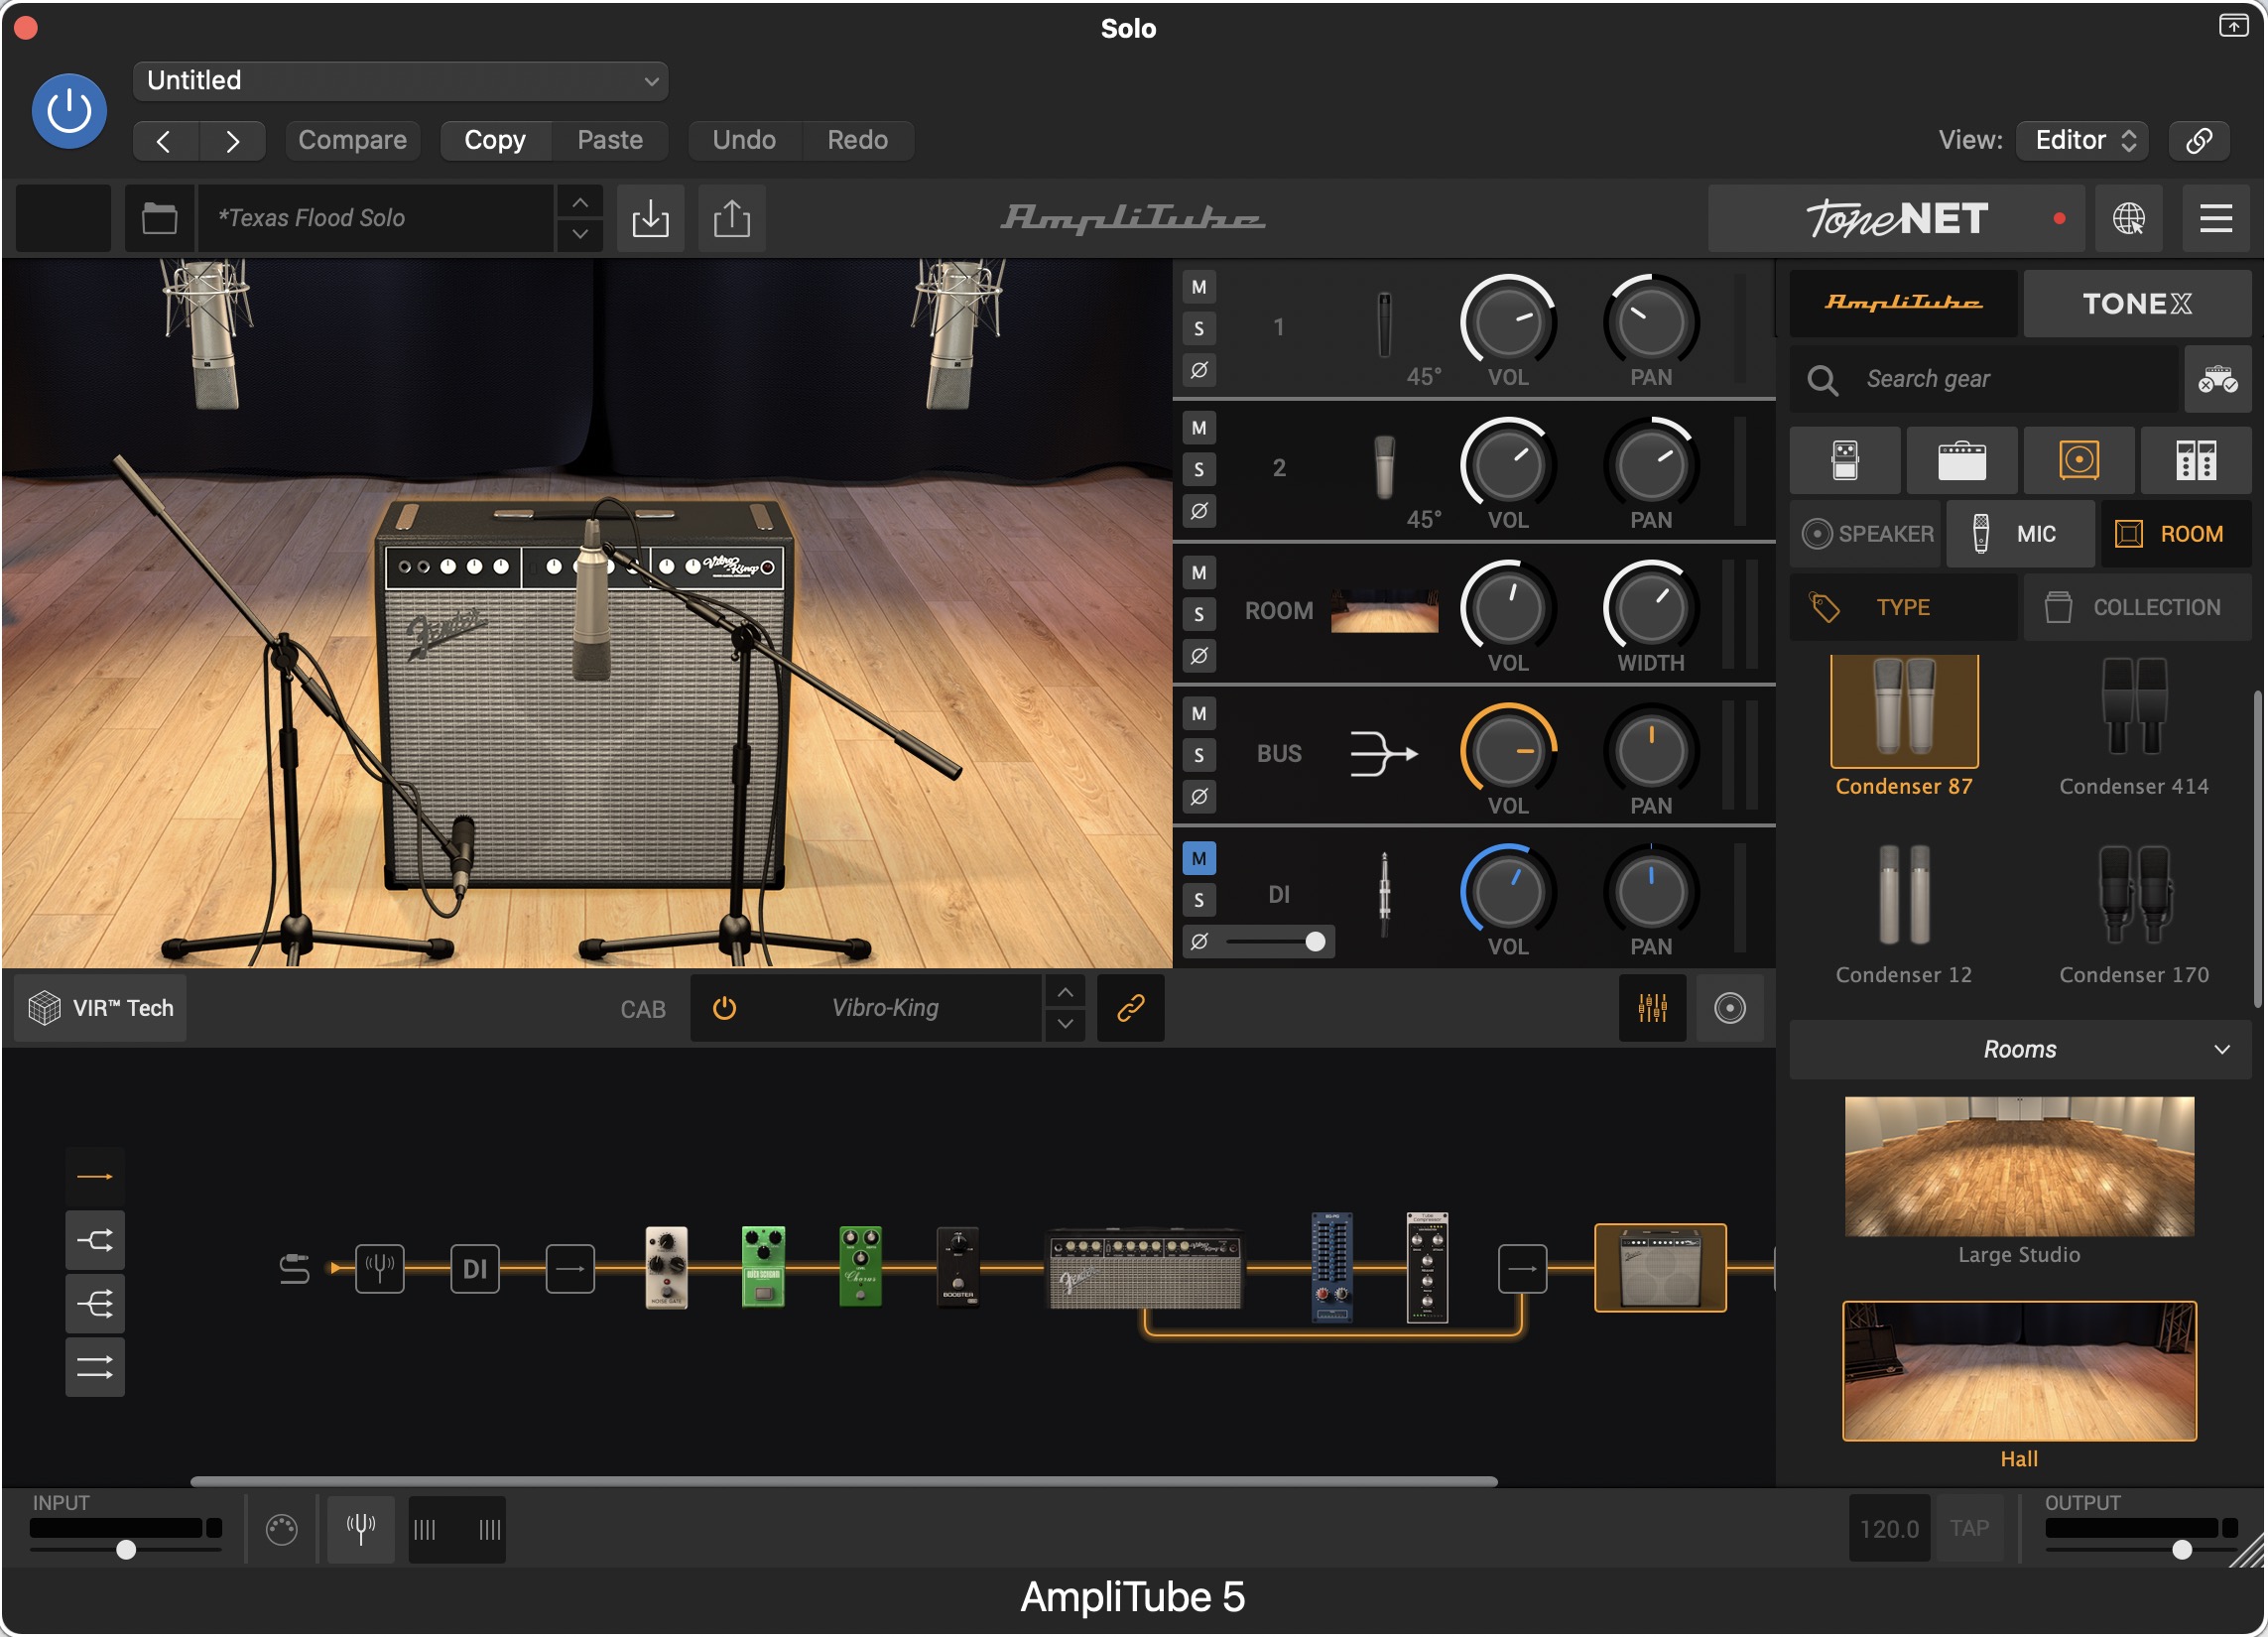Select the stomp pedal gear category icon
The image size is (2268, 1637).
click(1844, 461)
